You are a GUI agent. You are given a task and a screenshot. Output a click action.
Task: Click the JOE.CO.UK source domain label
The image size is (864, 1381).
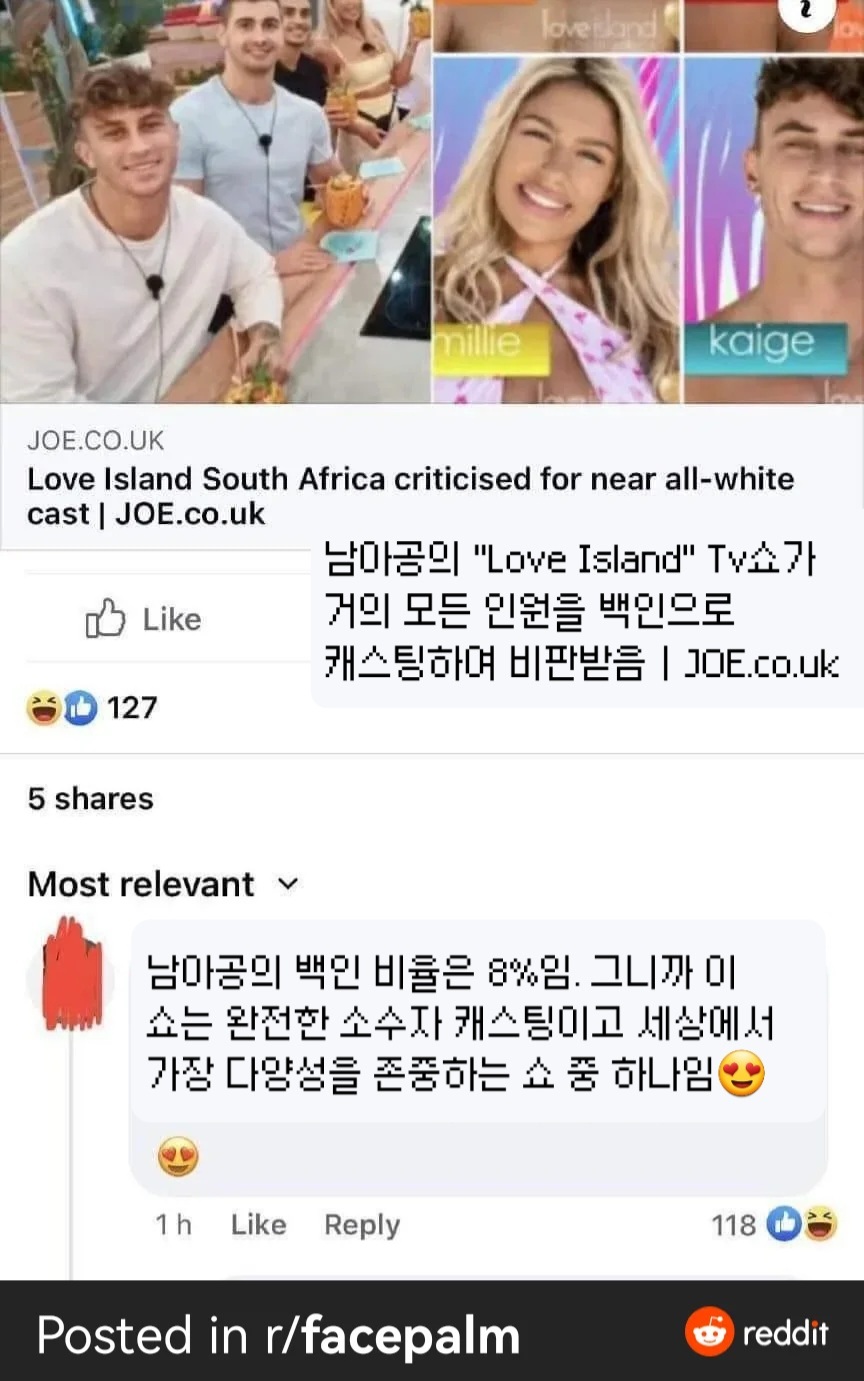(96, 441)
